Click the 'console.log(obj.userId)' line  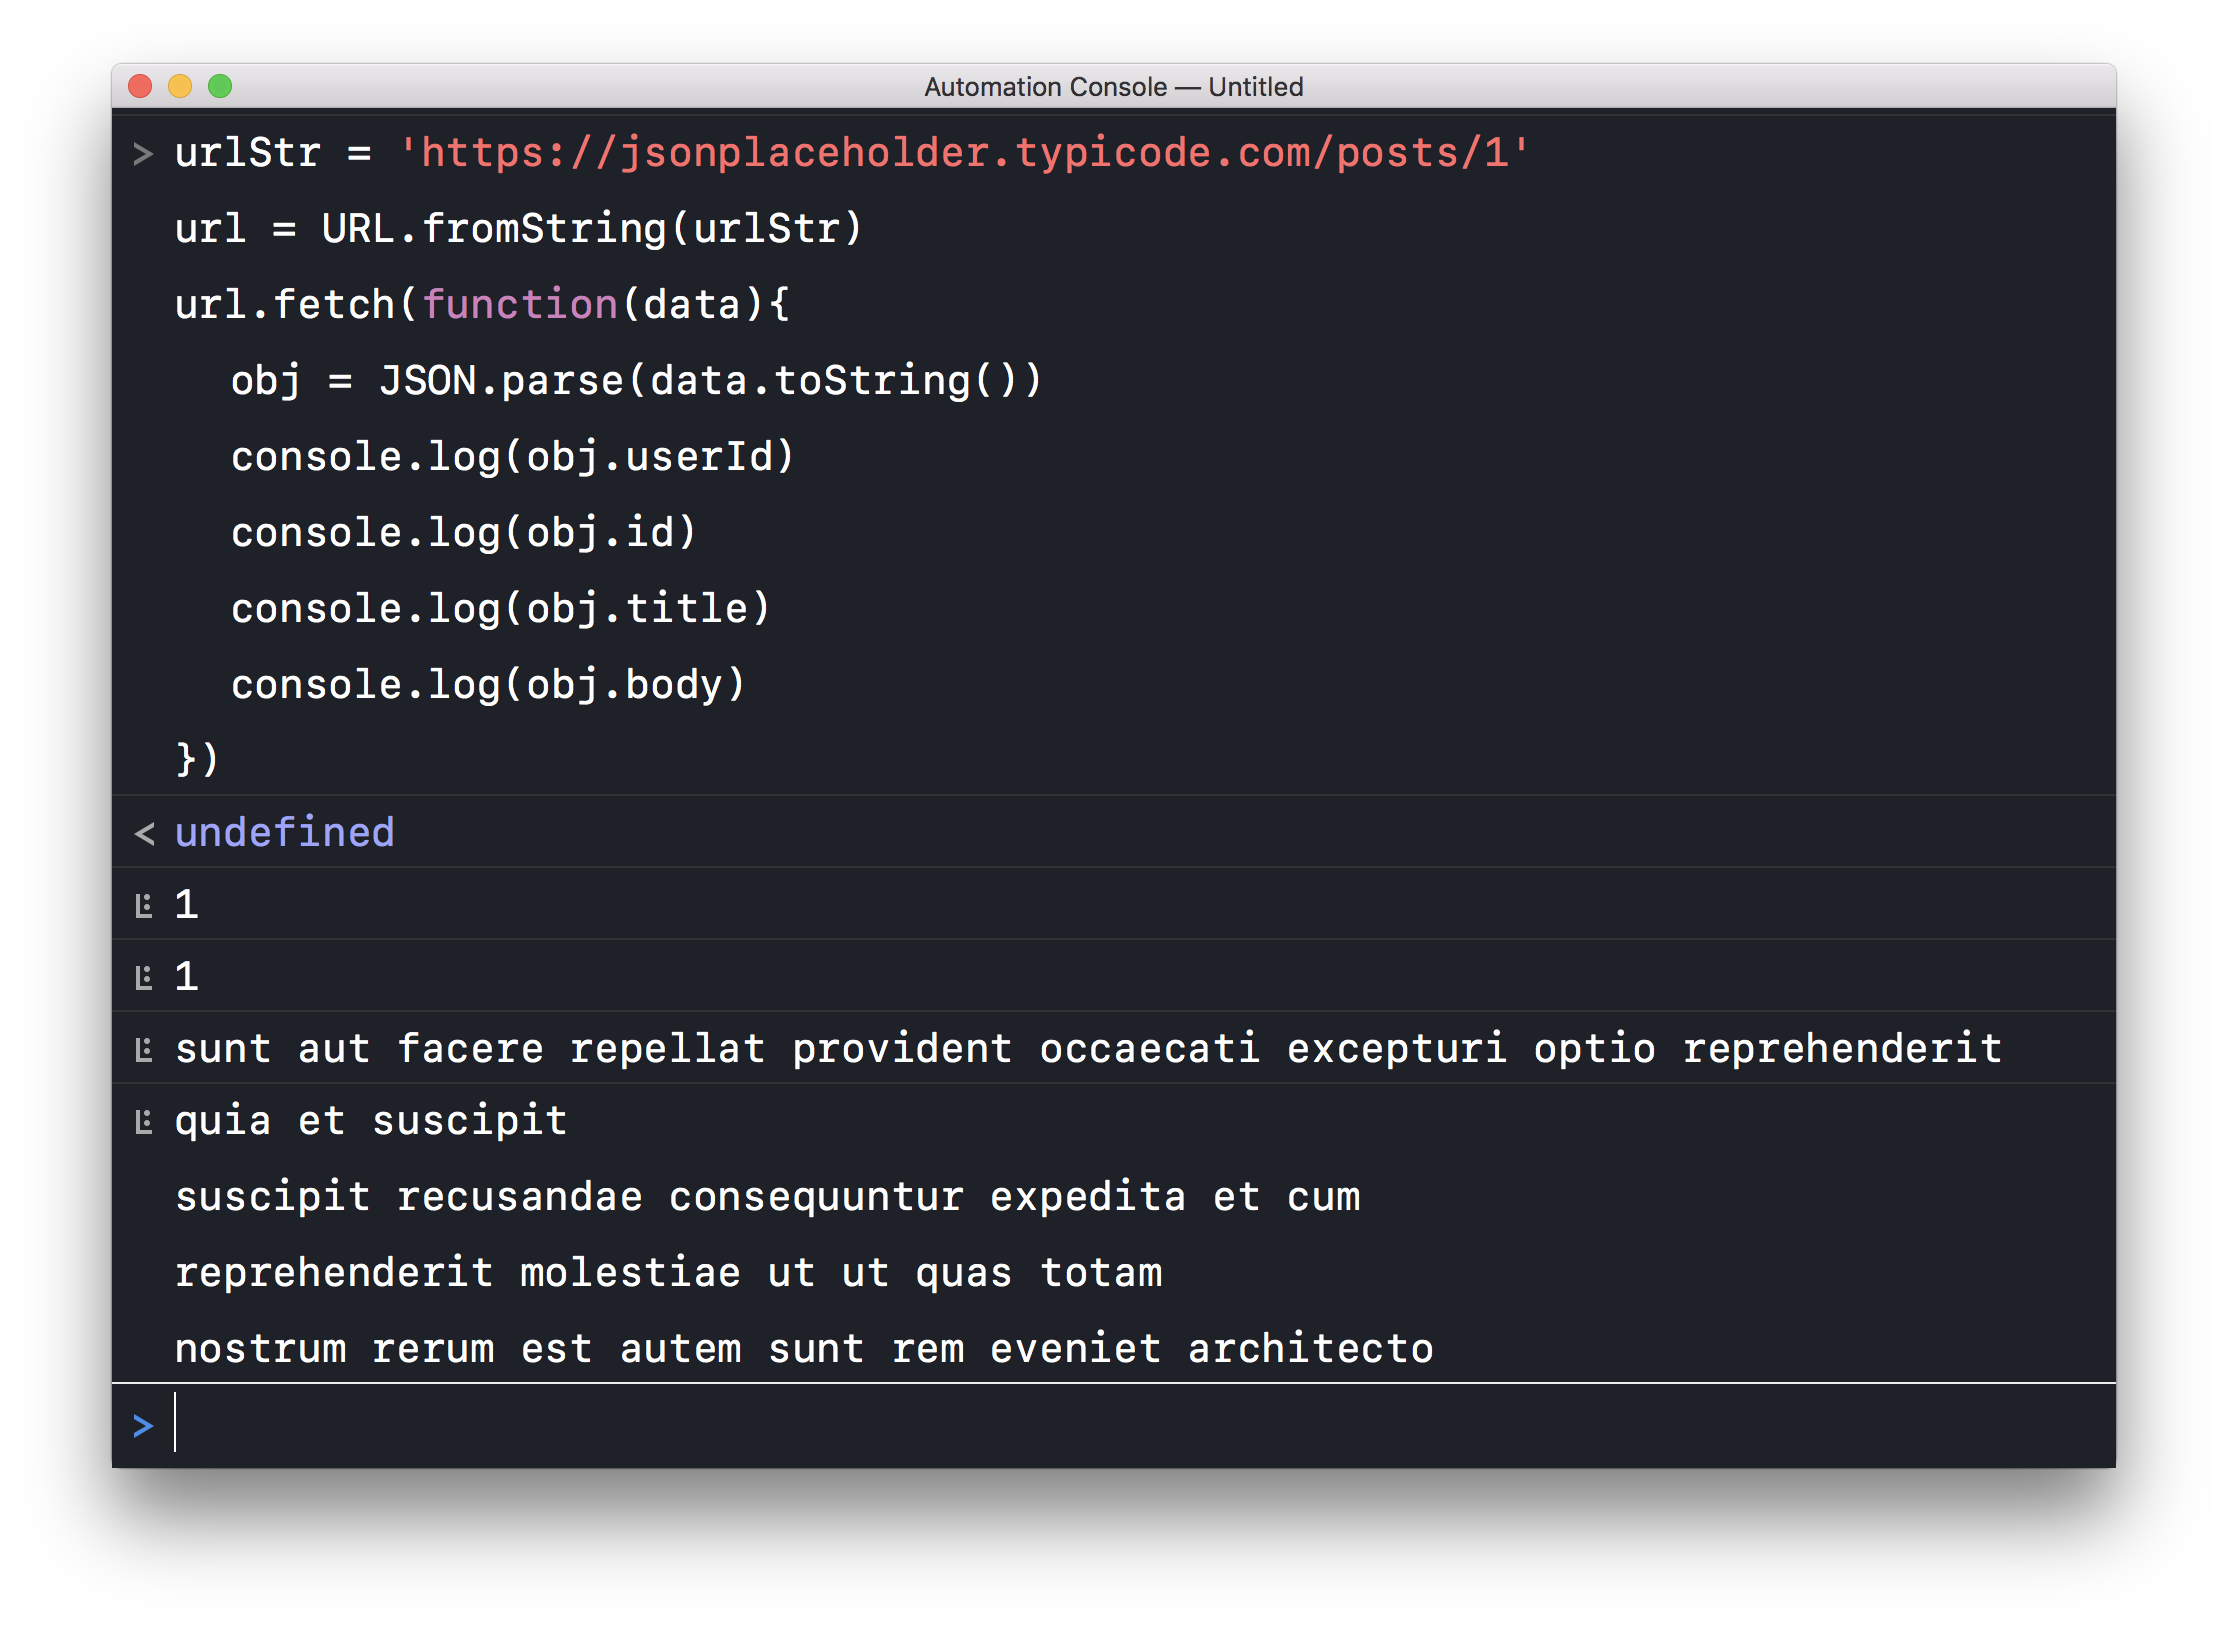[513, 457]
